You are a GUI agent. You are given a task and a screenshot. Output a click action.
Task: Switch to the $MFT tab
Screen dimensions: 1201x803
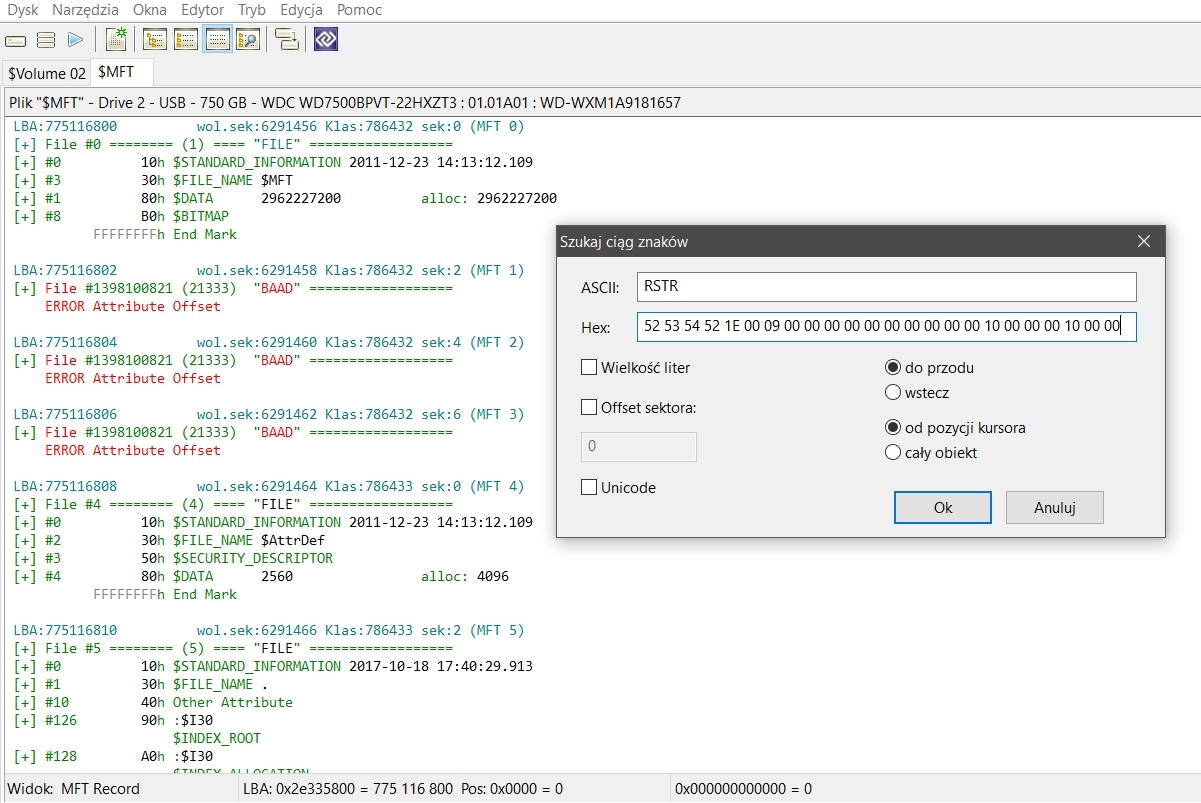click(121, 72)
